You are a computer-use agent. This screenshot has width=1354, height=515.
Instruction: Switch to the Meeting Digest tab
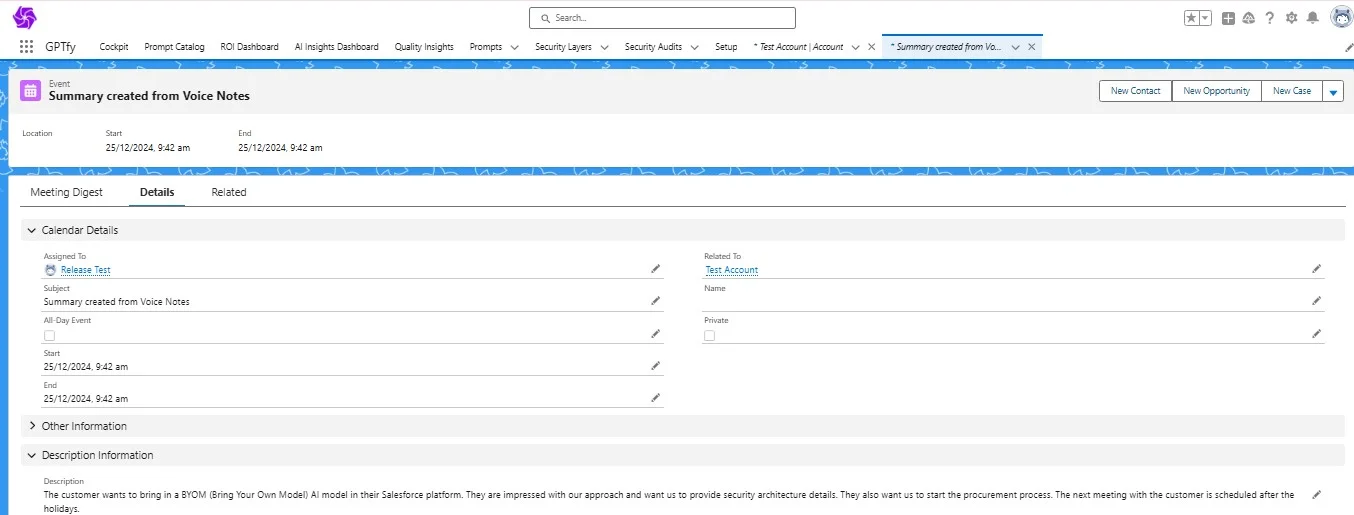[x=66, y=192]
